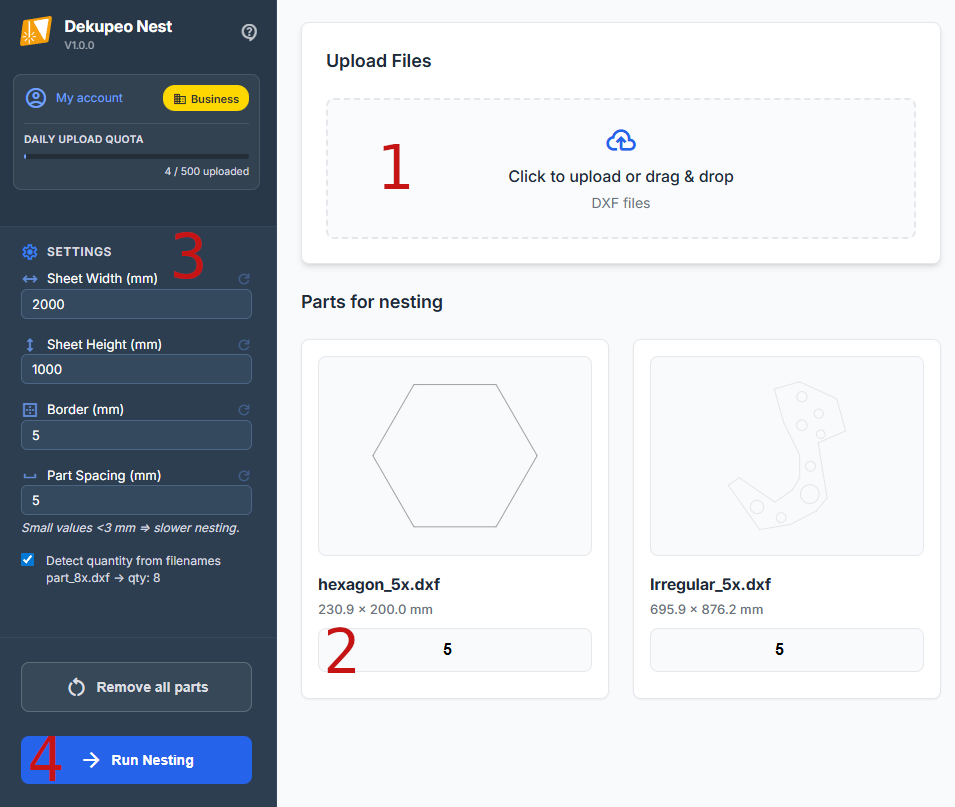Click Remove all parts button
This screenshot has height=807, width=955.
[136, 687]
